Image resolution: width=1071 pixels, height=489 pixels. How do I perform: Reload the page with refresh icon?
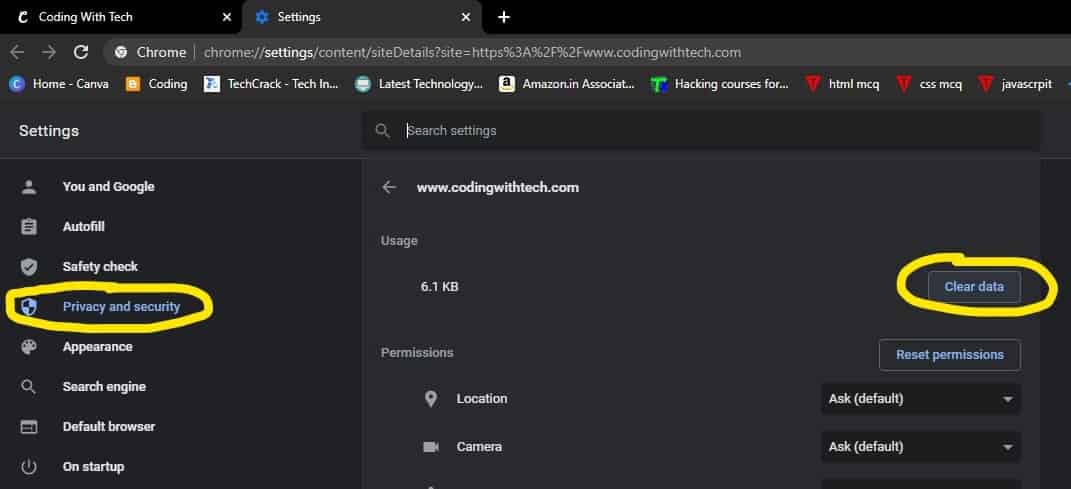pyautogui.click(x=81, y=52)
